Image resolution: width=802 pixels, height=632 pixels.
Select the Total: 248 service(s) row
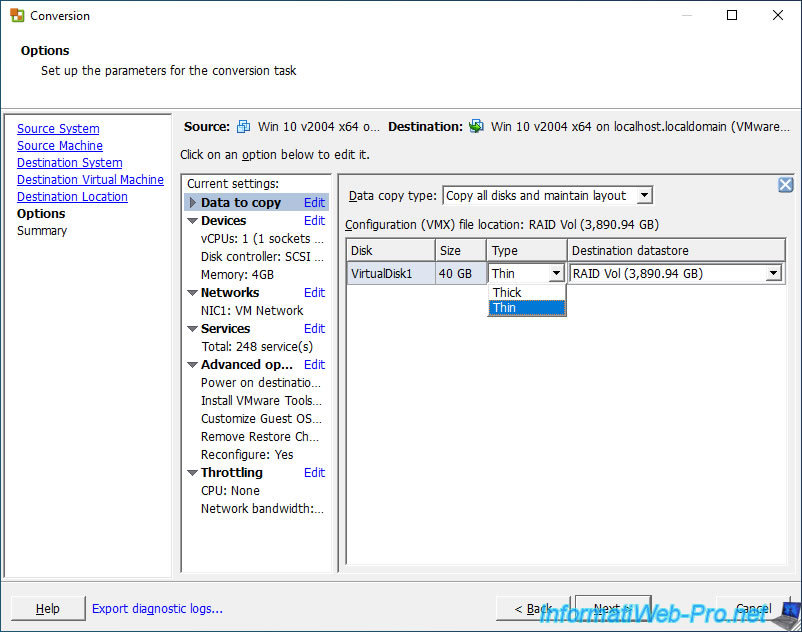257,347
